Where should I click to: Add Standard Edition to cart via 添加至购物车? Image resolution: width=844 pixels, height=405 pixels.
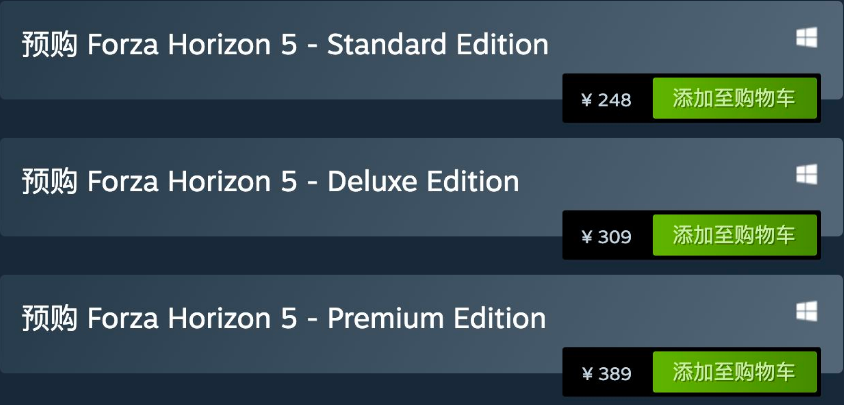(735, 99)
